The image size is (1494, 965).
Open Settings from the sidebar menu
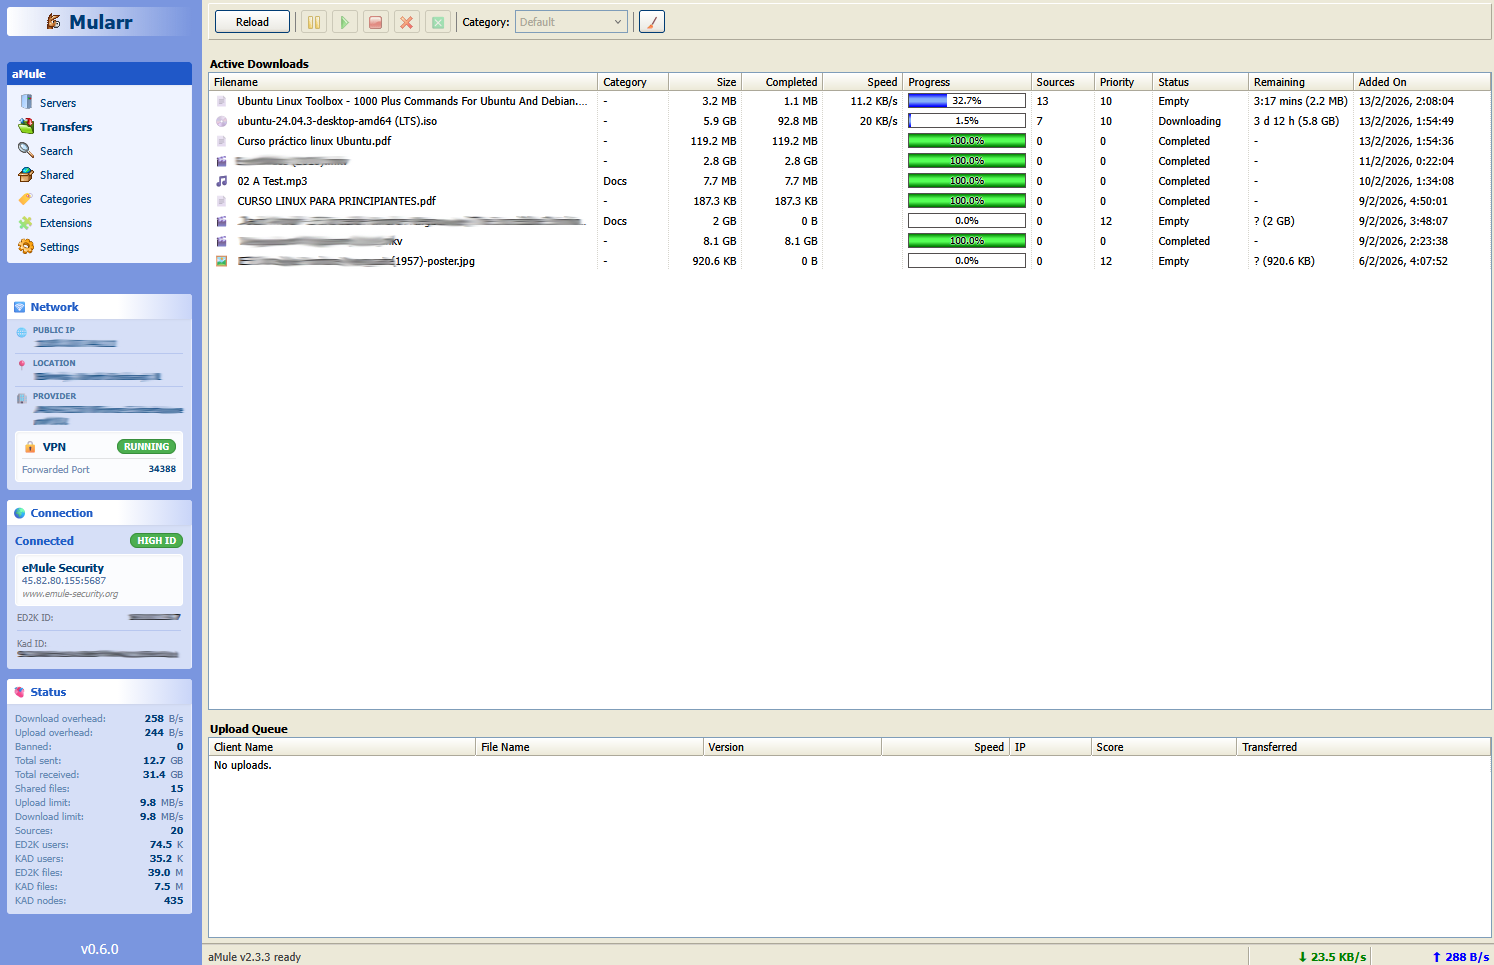[x=59, y=247]
